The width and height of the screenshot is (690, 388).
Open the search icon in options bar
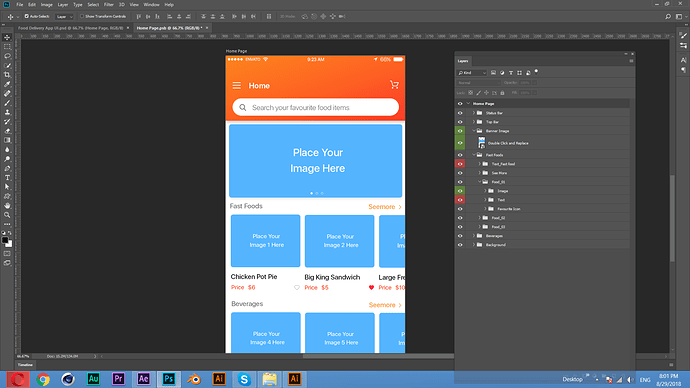tap(668, 17)
